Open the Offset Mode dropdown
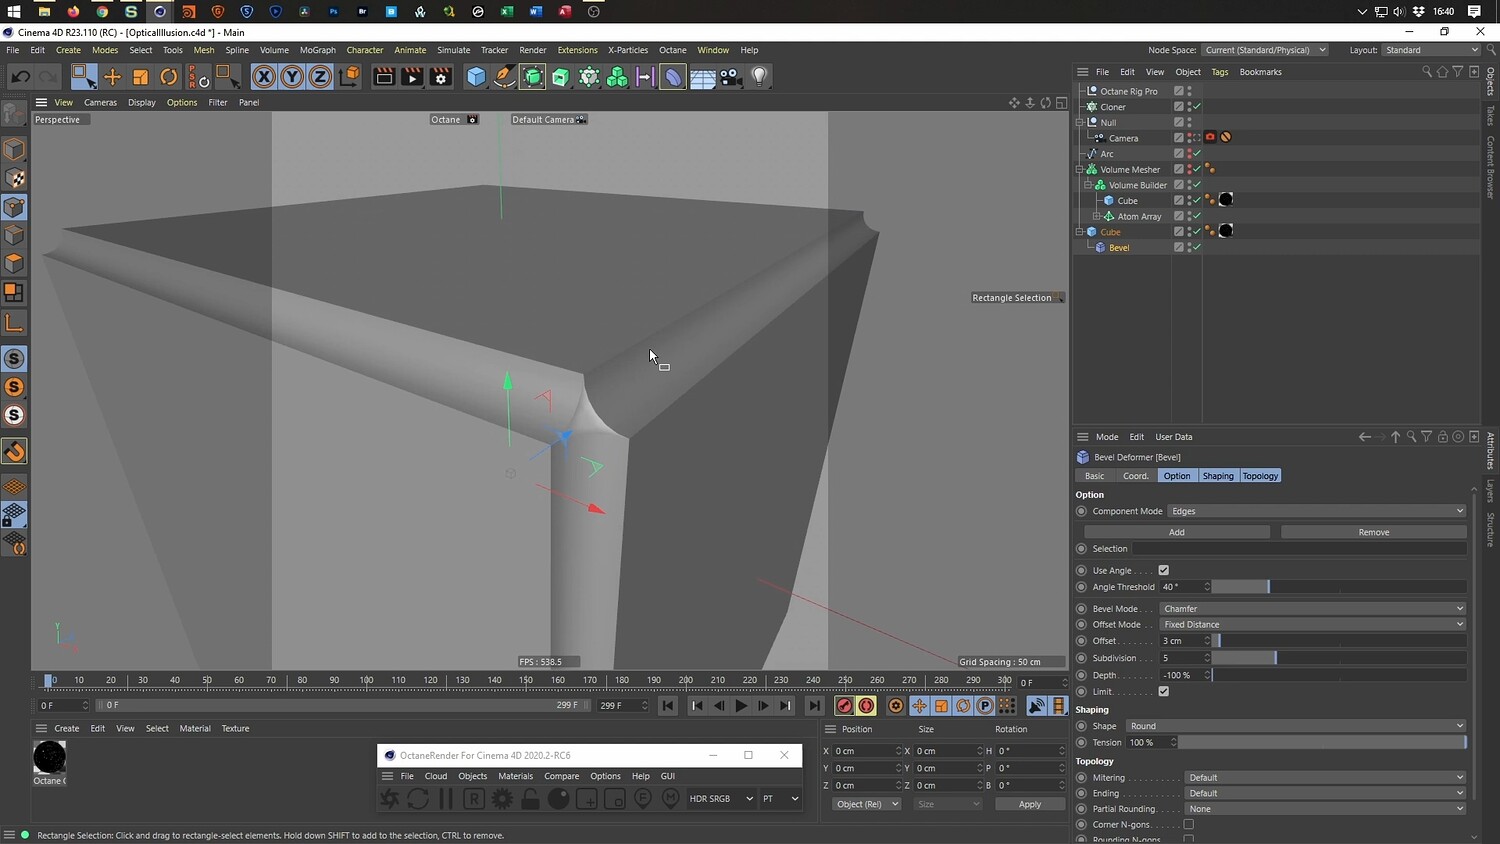The image size is (1500, 844). coord(1312,624)
